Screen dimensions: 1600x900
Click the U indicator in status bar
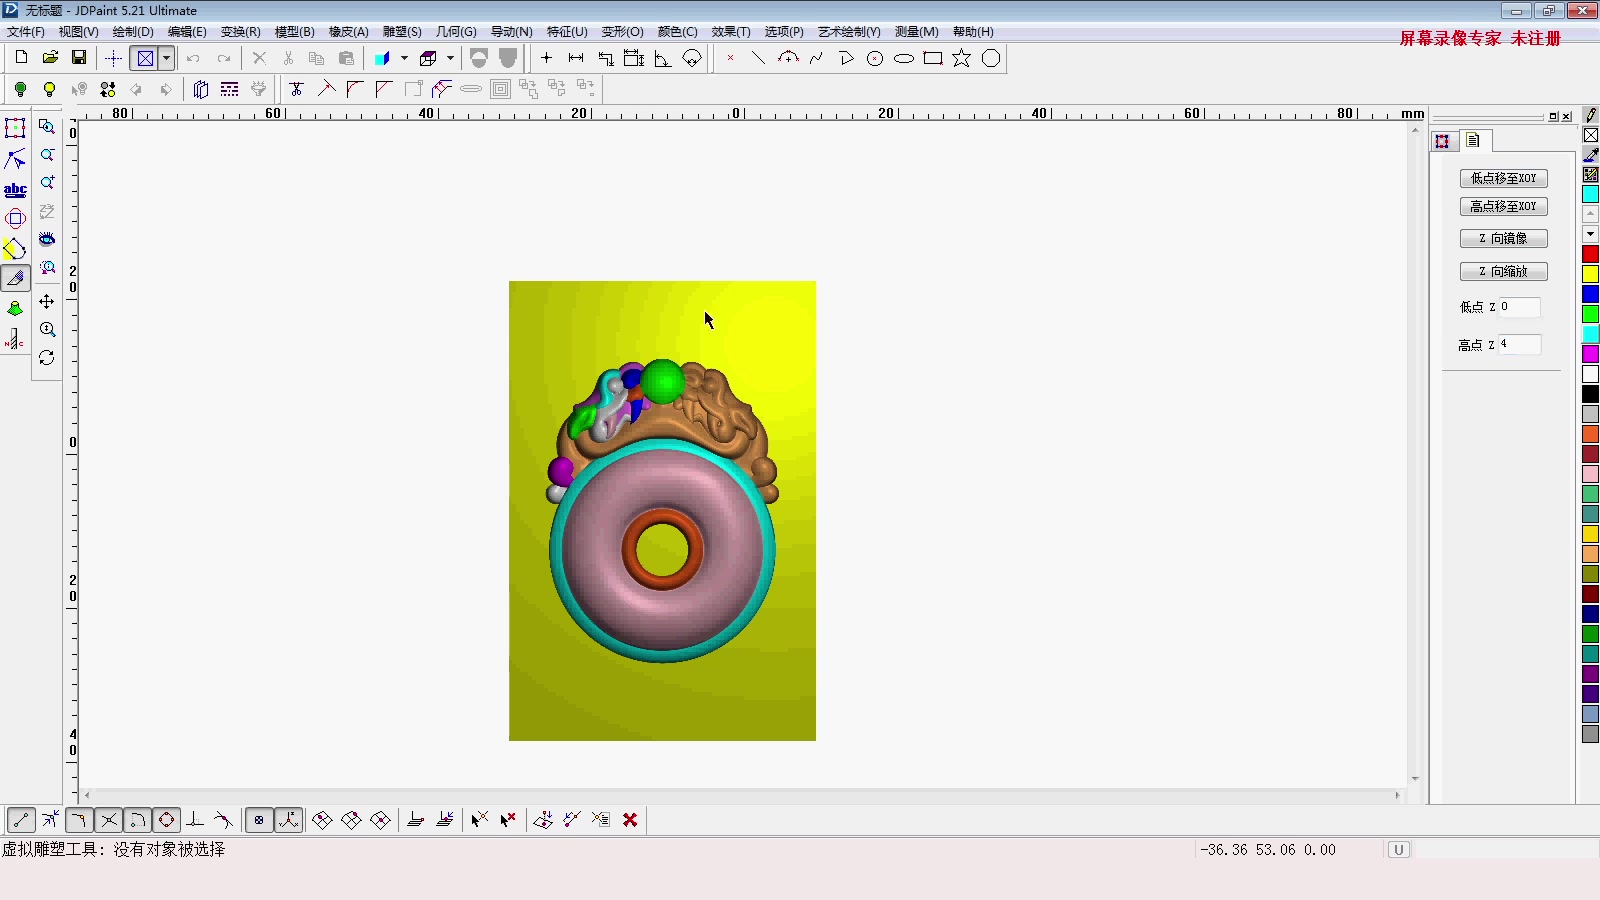tap(1398, 850)
